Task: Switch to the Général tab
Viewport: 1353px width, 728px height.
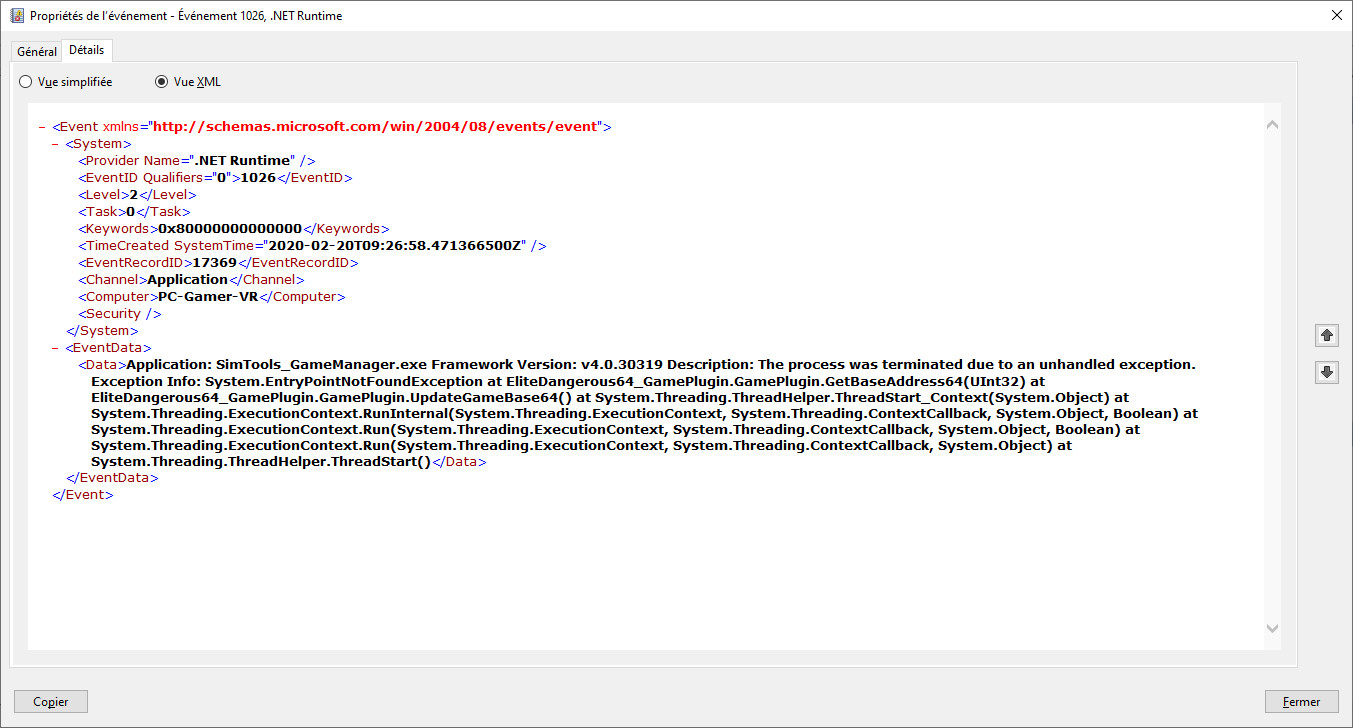Action: (37, 51)
